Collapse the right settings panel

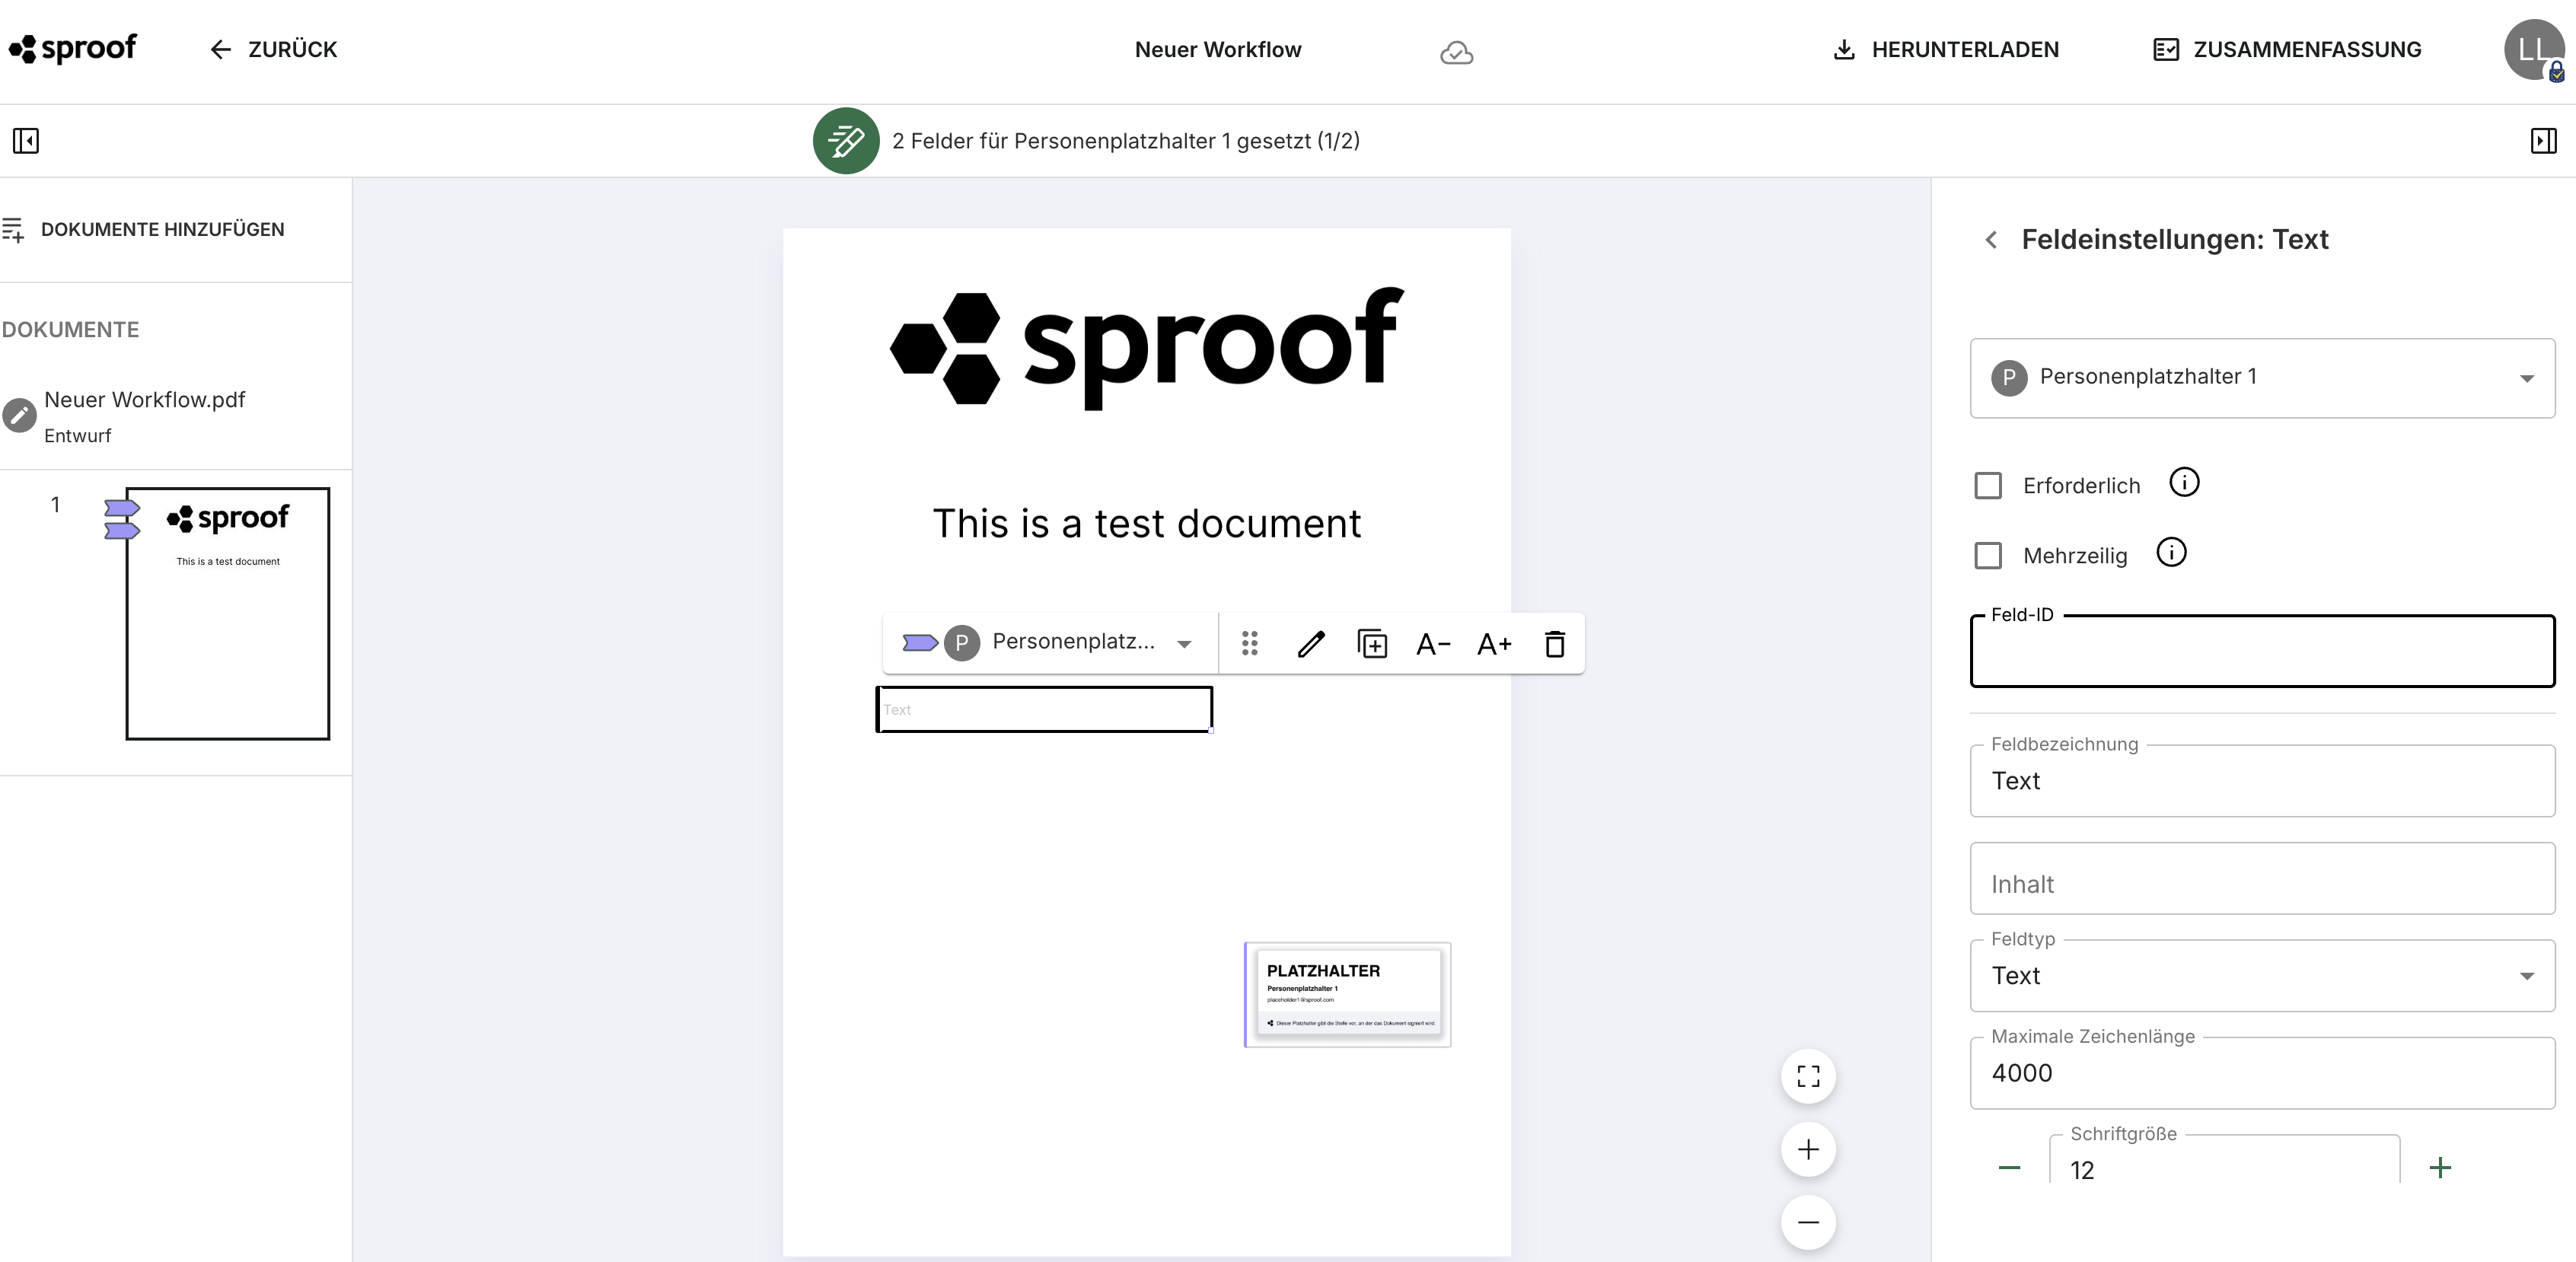click(2543, 141)
